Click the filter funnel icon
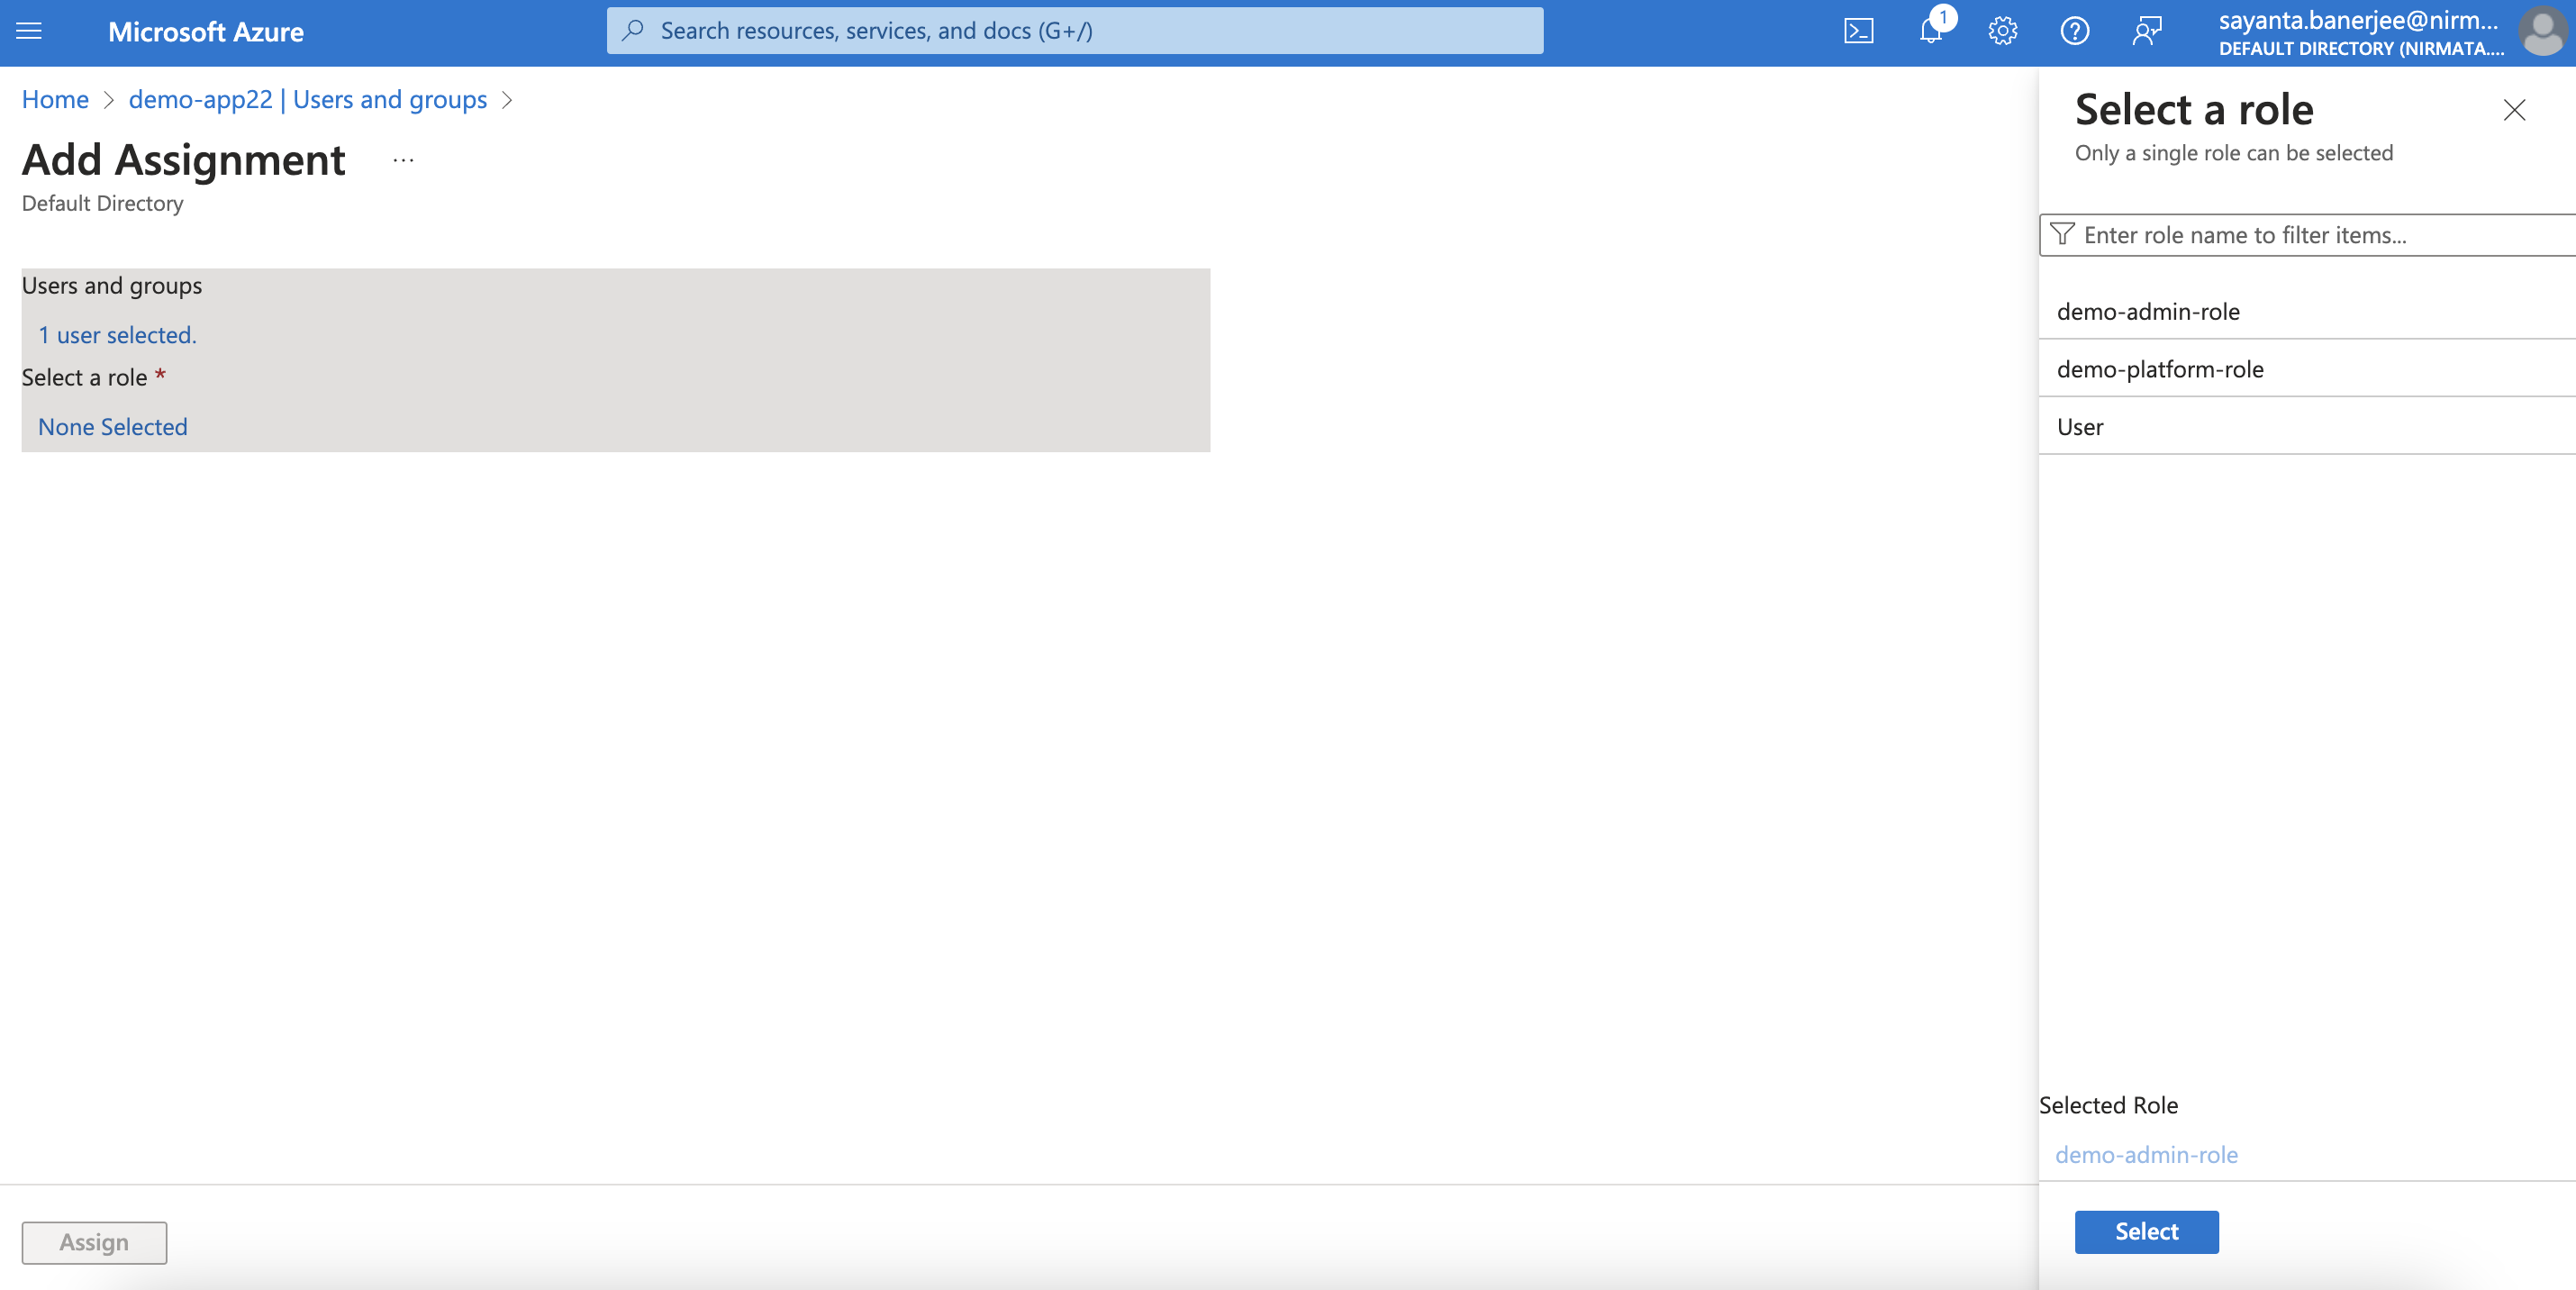Image resolution: width=2576 pixels, height=1290 pixels. [x=2062, y=234]
